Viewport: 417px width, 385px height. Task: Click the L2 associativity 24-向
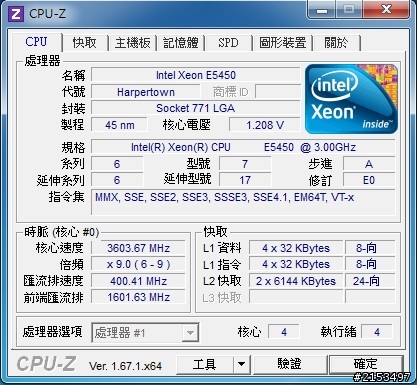tap(370, 281)
